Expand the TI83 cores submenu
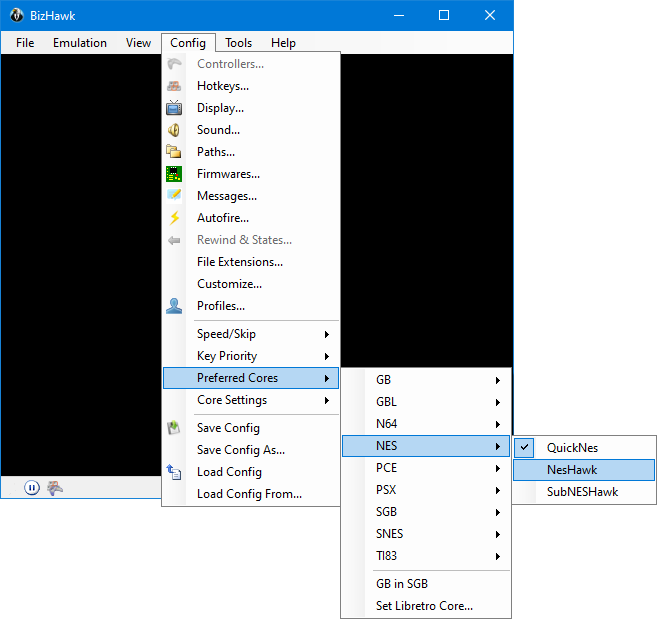The height and width of the screenshot is (619, 657). [426, 556]
